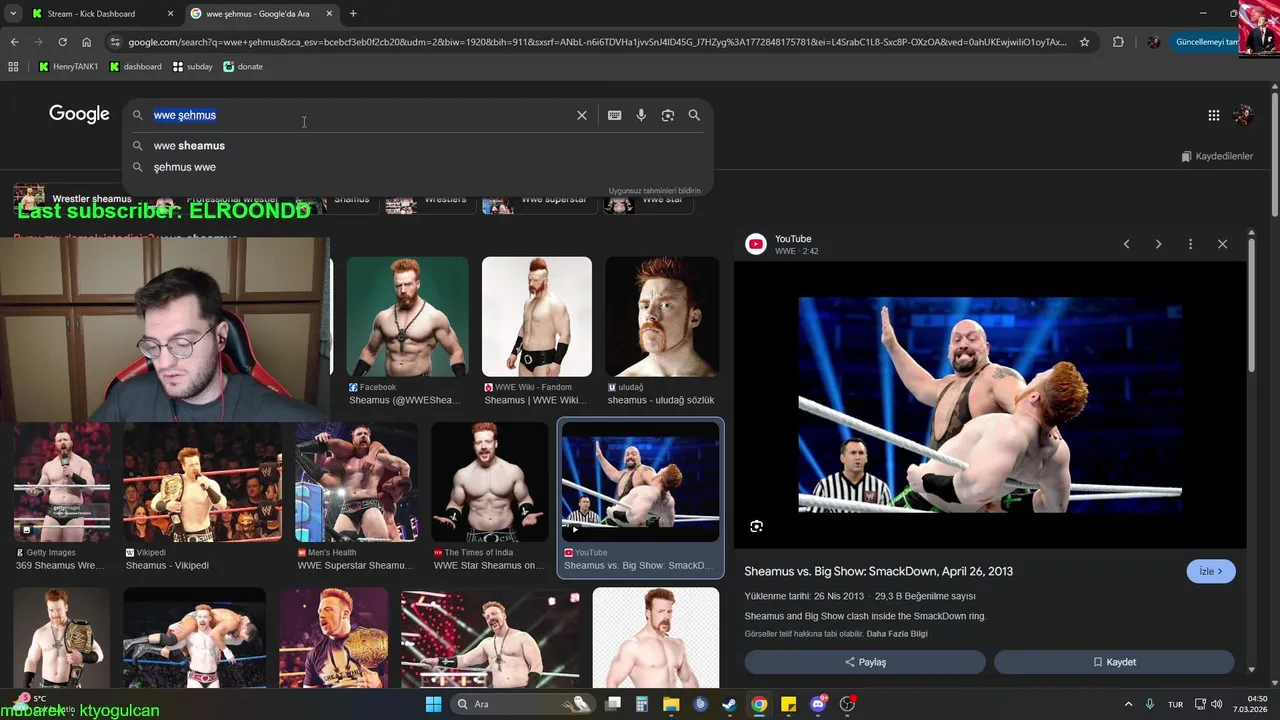Image resolution: width=1280 pixels, height=720 pixels.
Task: Open the Daha Fazla Bilgi link
Action: (x=897, y=634)
